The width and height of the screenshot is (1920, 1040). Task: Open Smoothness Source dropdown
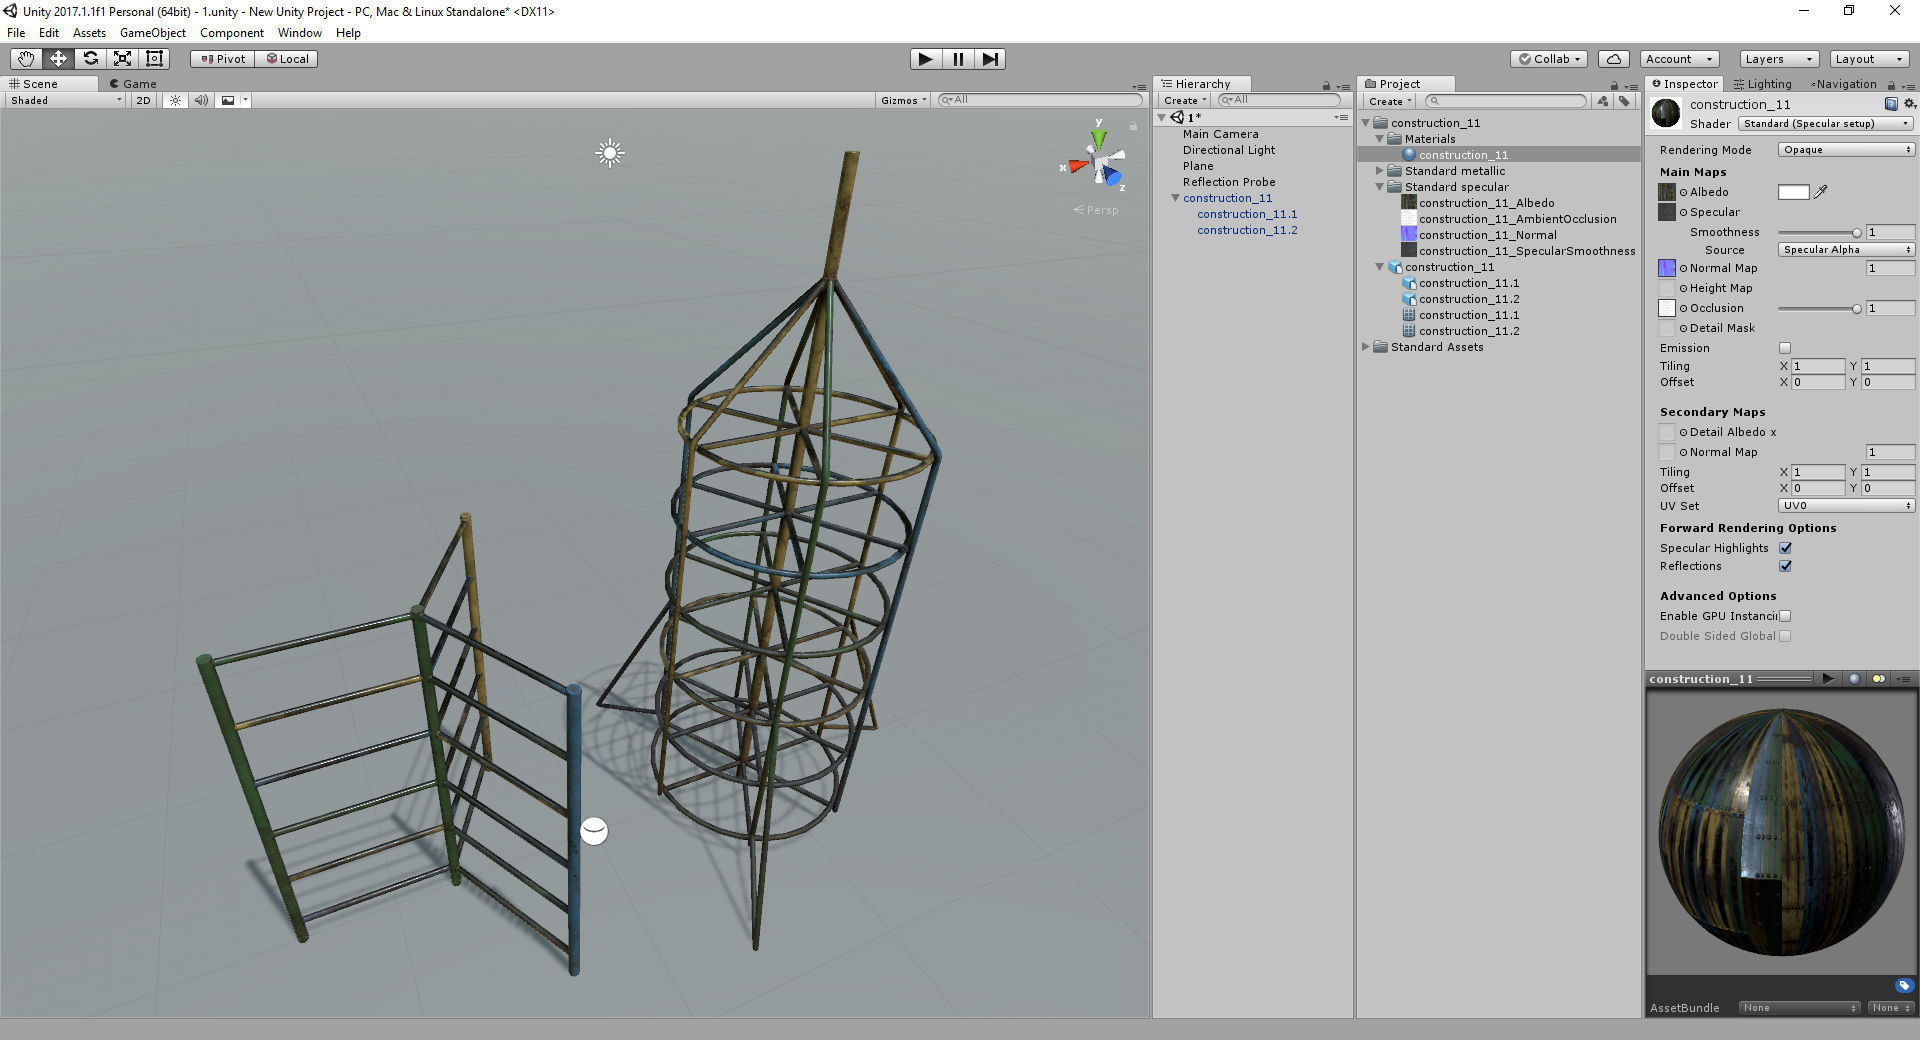coord(1846,250)
